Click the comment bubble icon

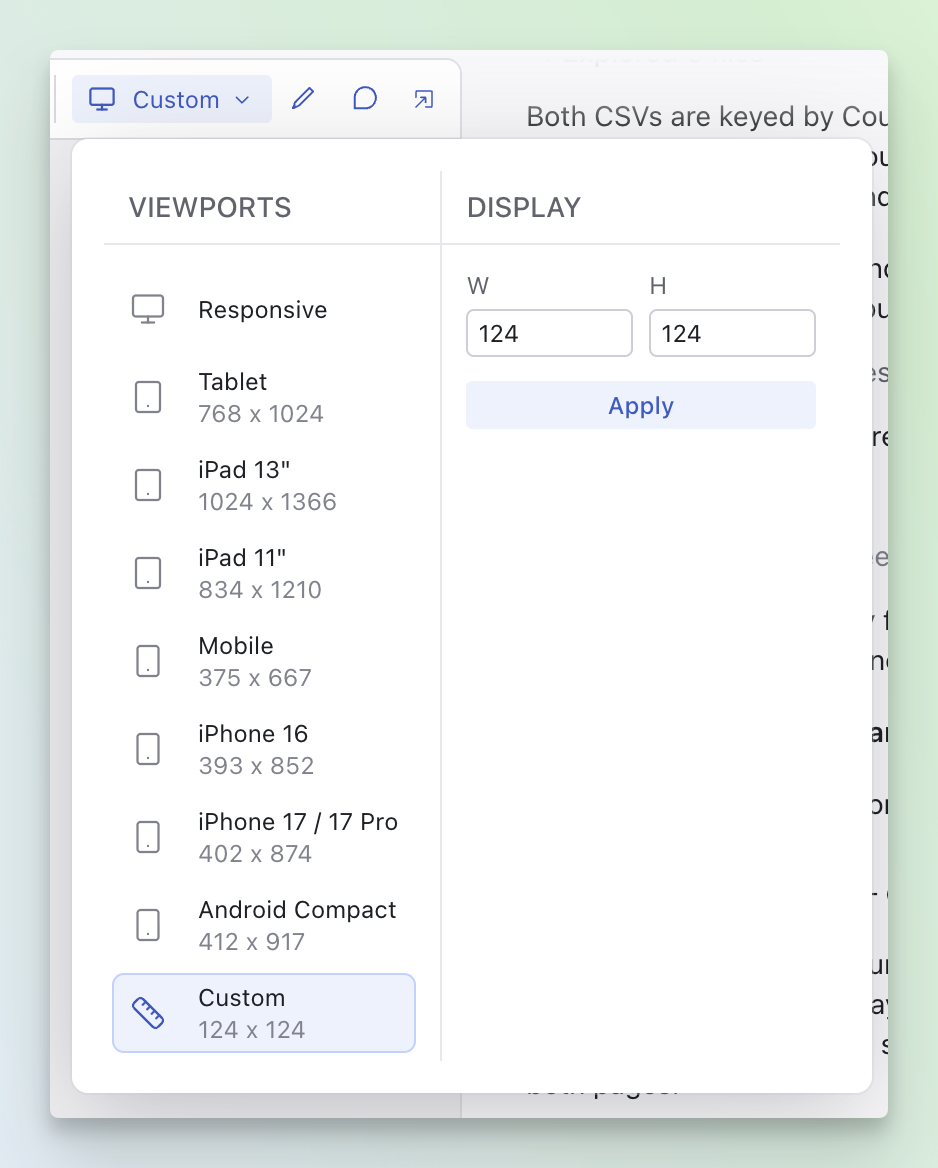tap(364, 98)
